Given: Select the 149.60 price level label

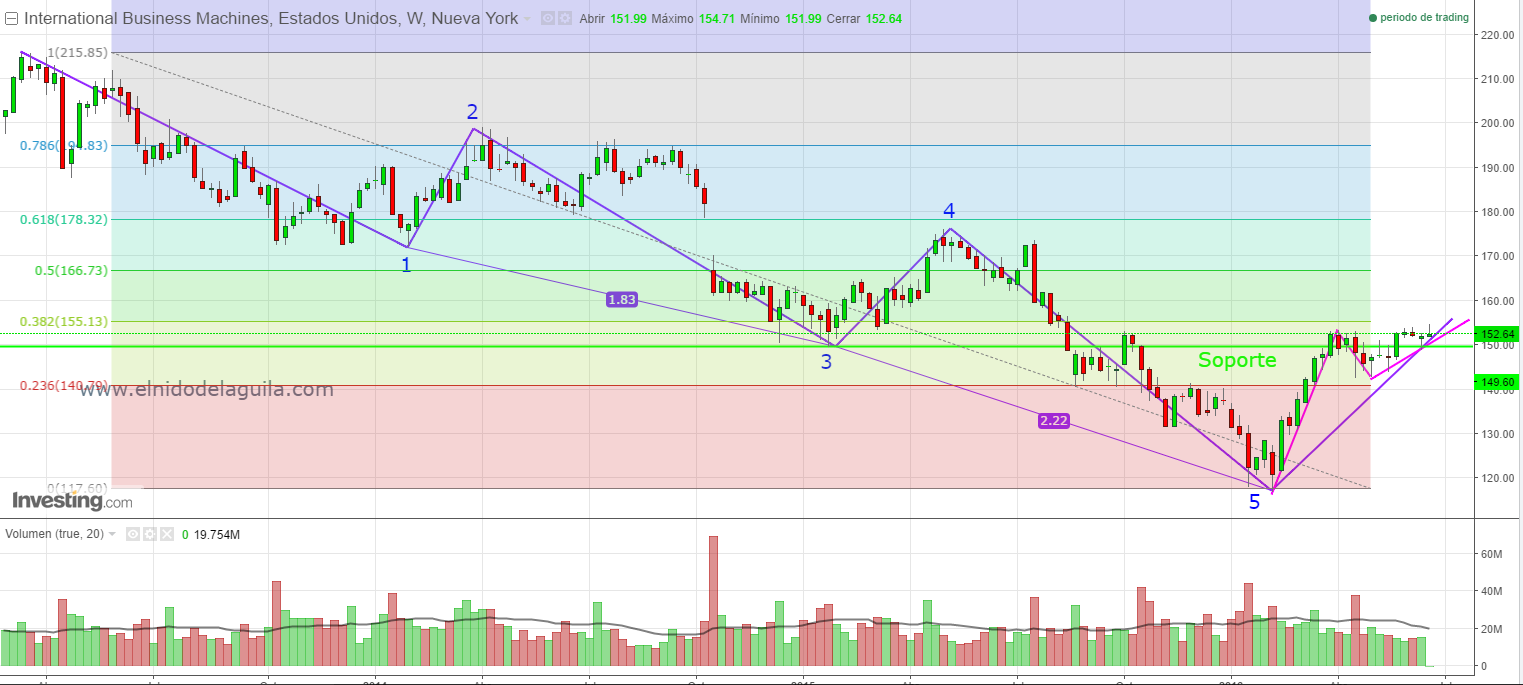Looking at the screenshot, I should [x=1496, y=381].
